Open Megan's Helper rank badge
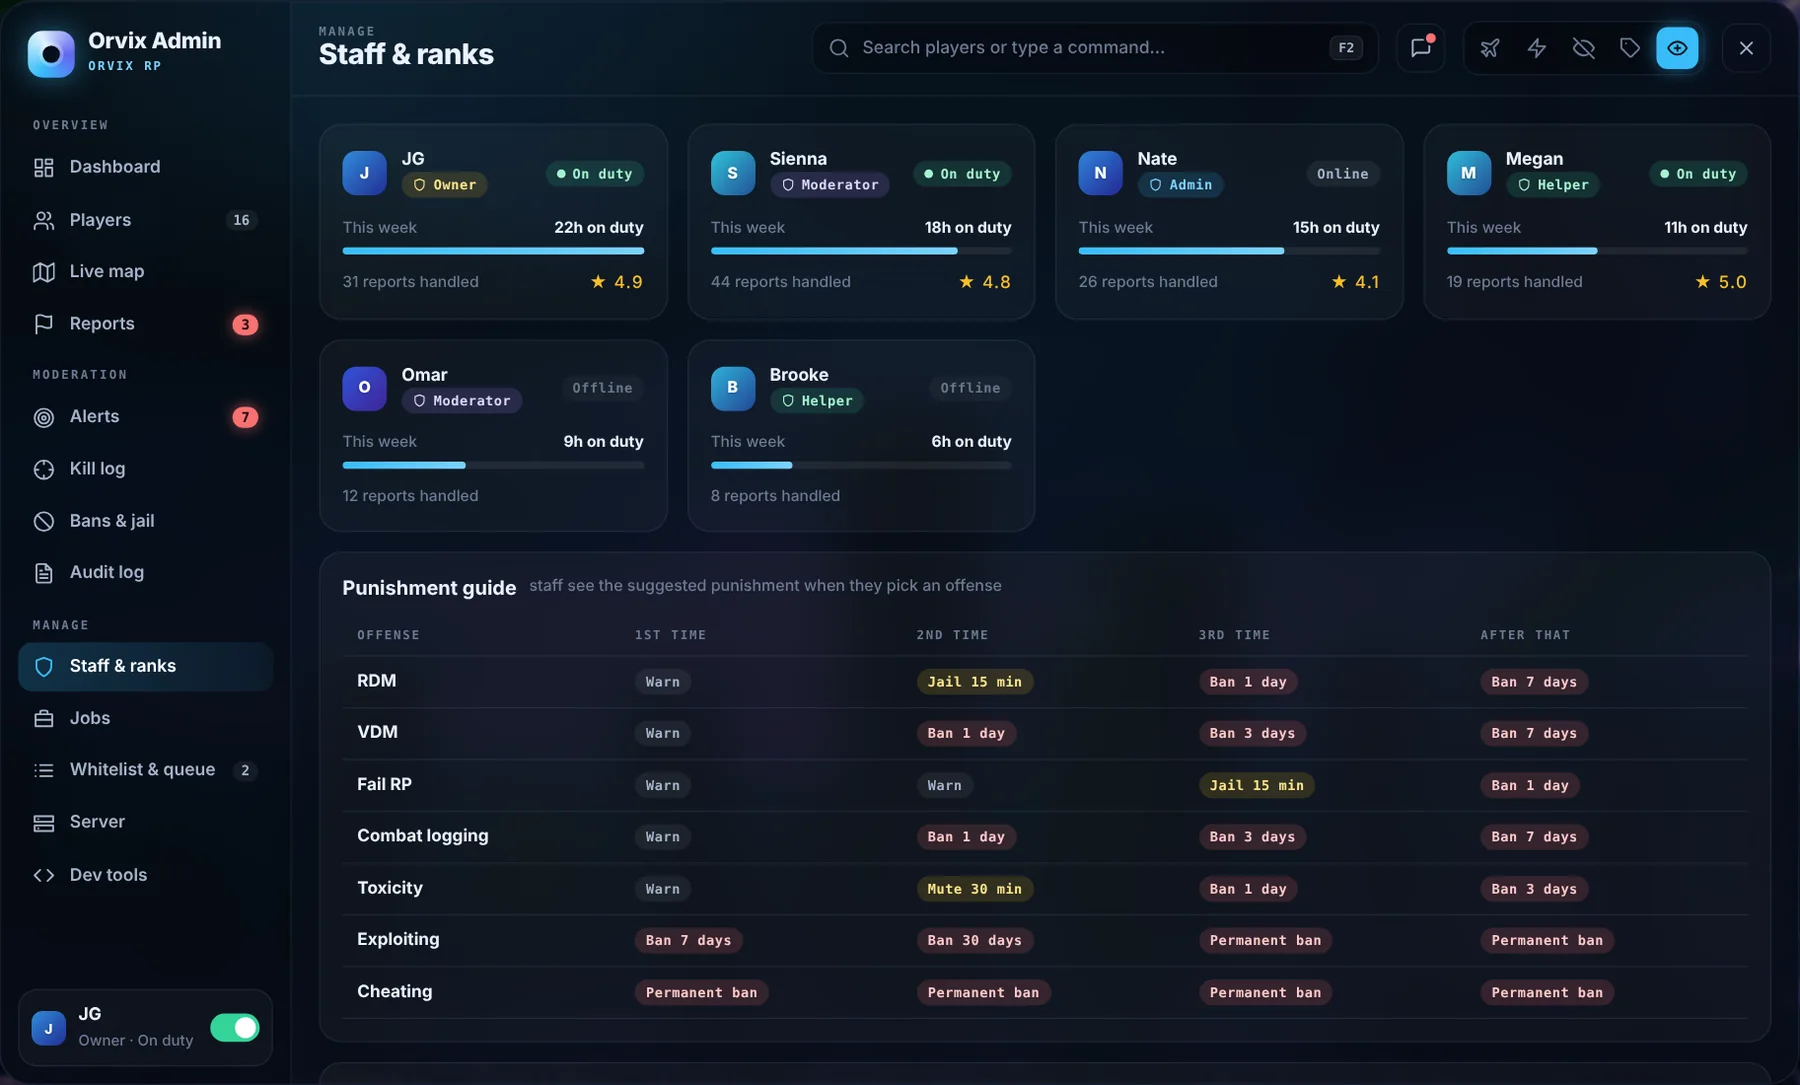This screenshot has height=1085, width=1800. tap(1553, 185)
